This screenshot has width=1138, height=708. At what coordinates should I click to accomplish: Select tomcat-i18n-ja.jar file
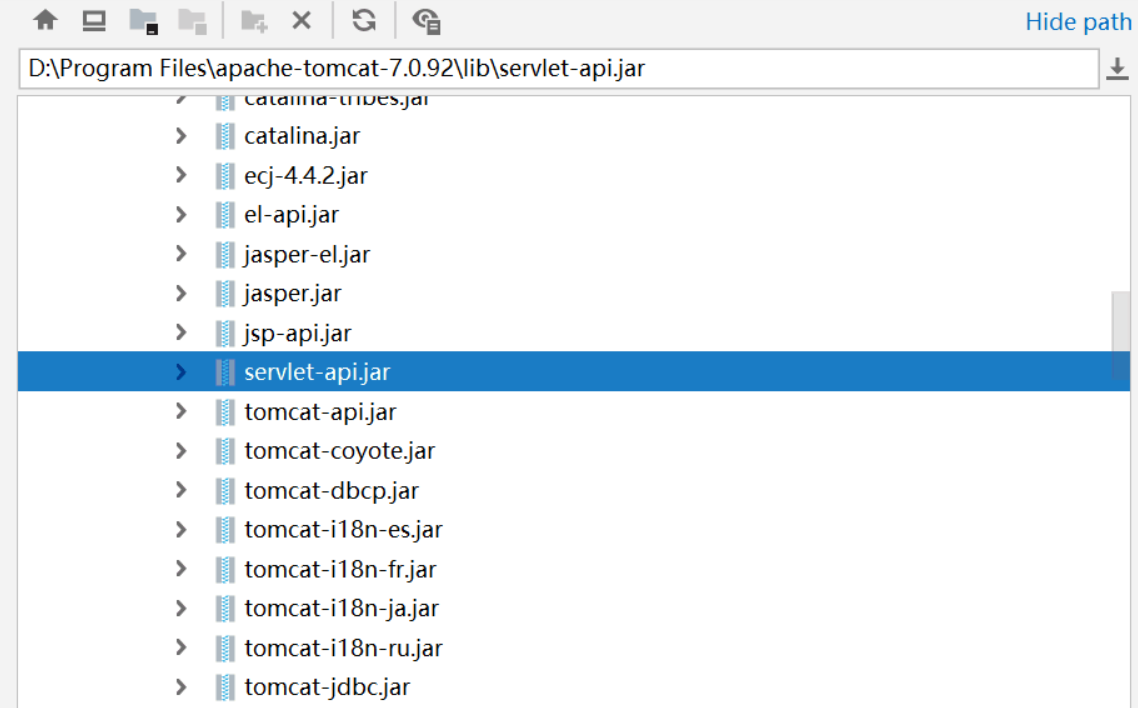coord(342,608)
